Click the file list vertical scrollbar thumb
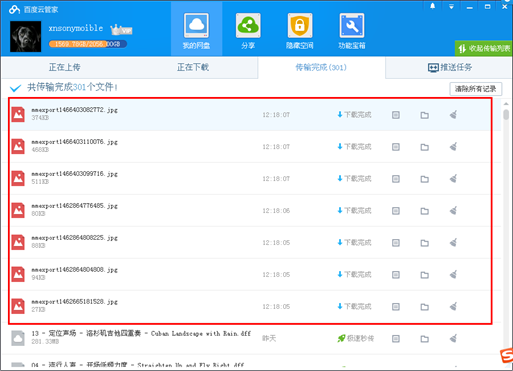The image size is (513, 371). tap(506, 114)
